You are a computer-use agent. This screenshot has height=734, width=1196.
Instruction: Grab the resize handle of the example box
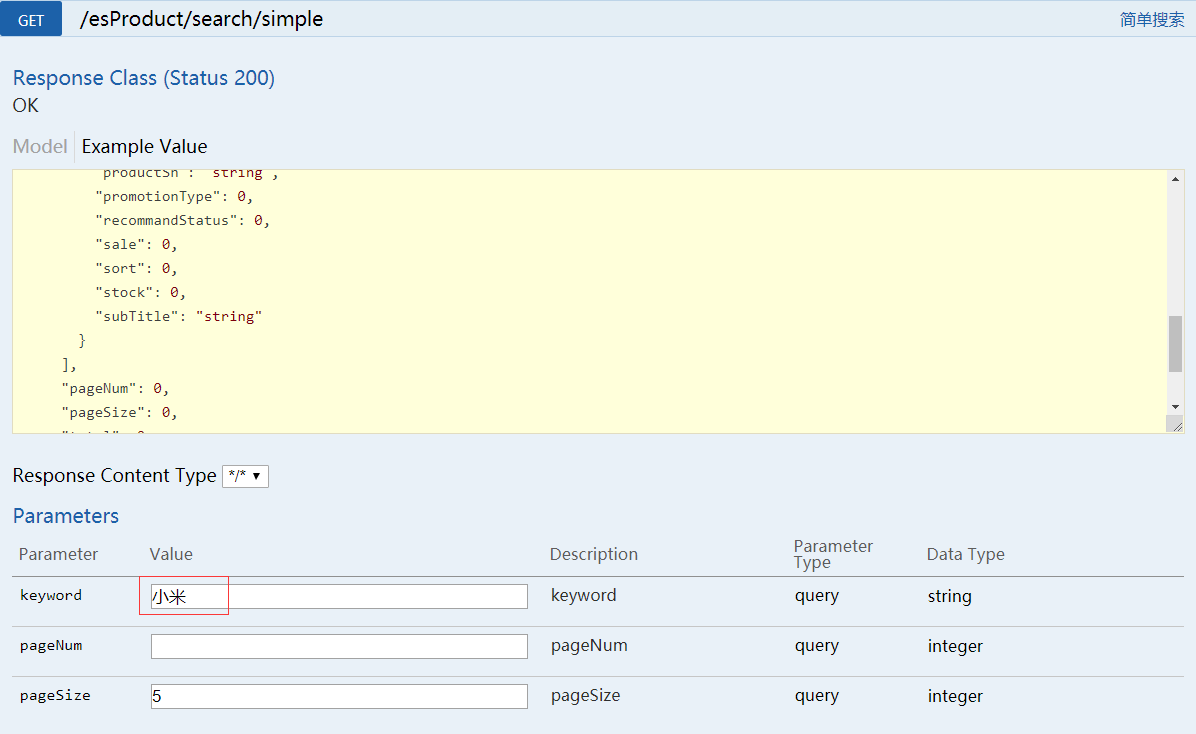click(1175, 425)
